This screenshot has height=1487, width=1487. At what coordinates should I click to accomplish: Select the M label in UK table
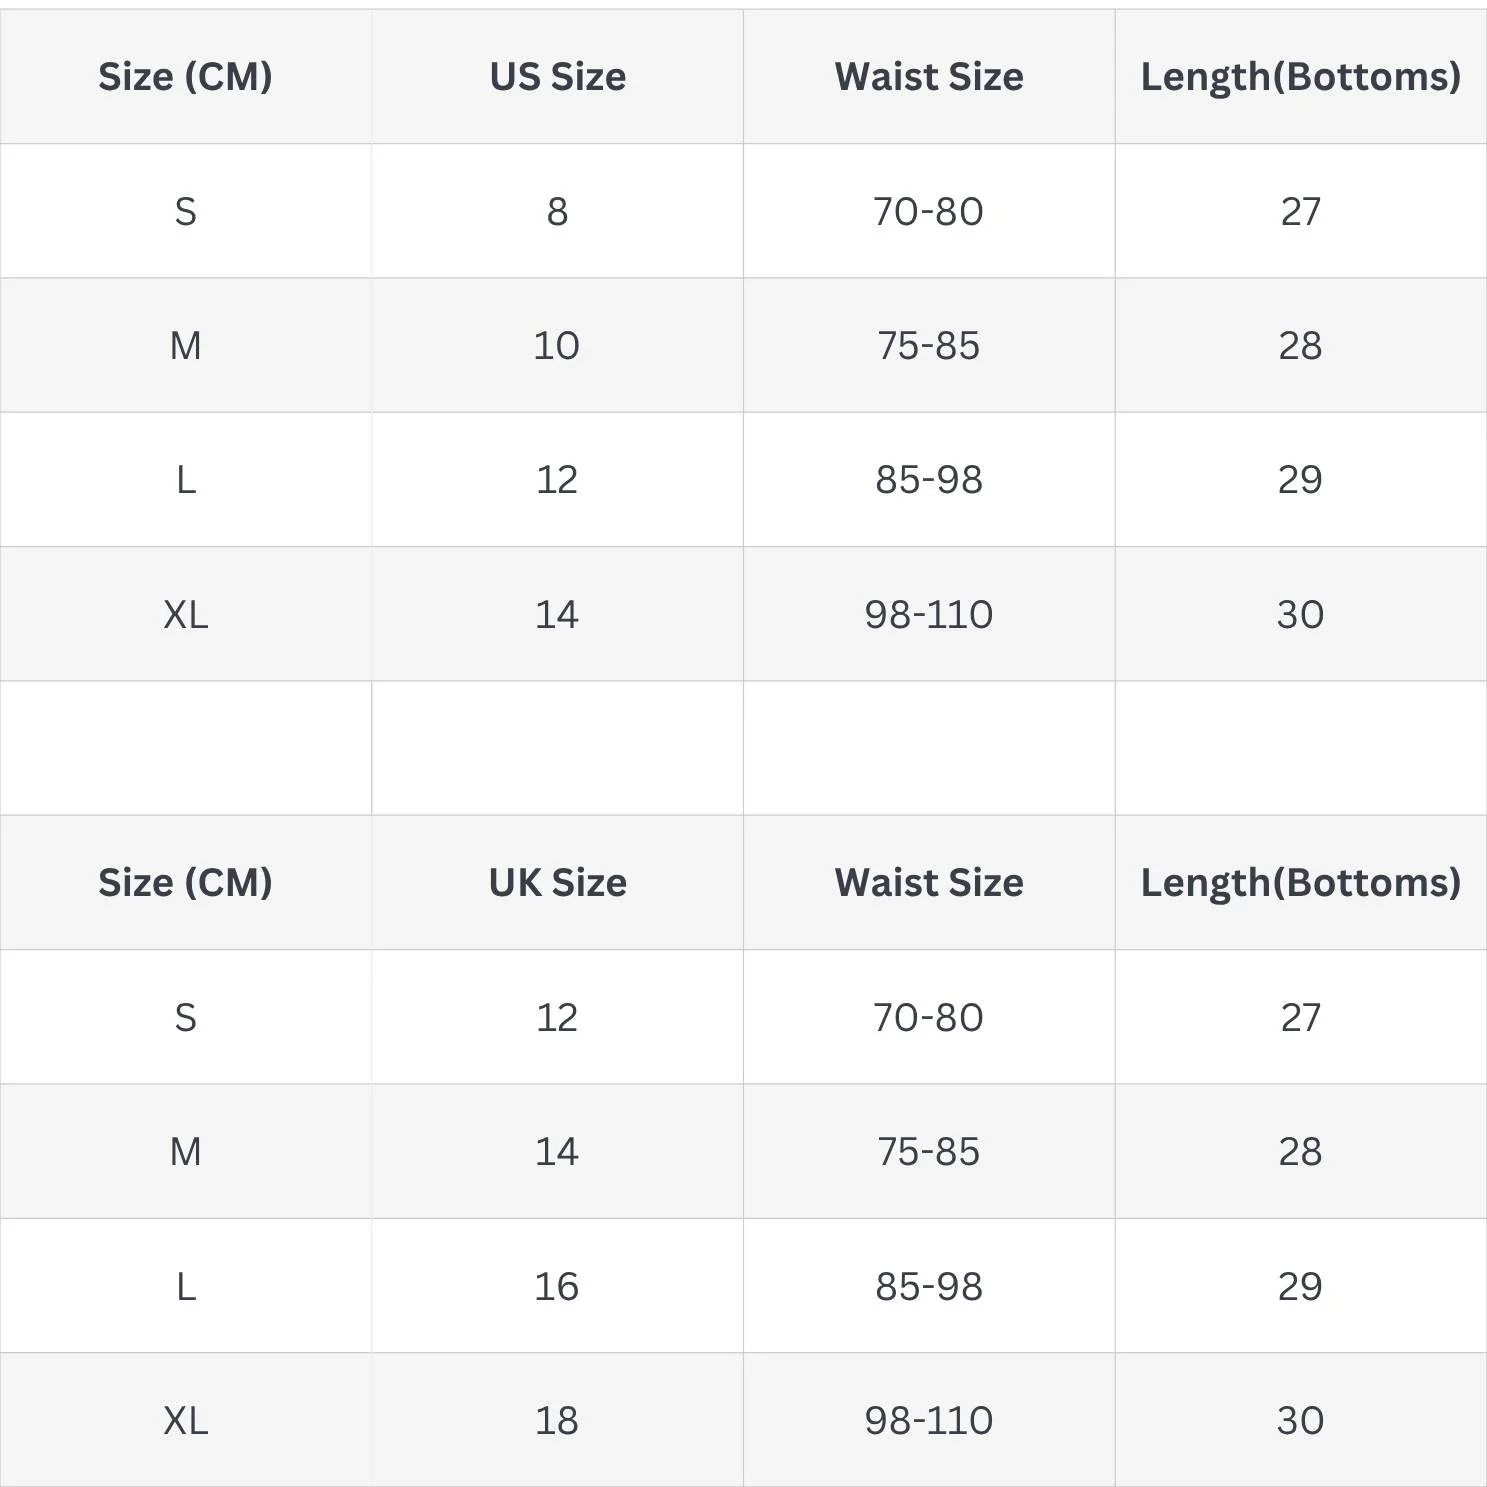click(186, 1152)
